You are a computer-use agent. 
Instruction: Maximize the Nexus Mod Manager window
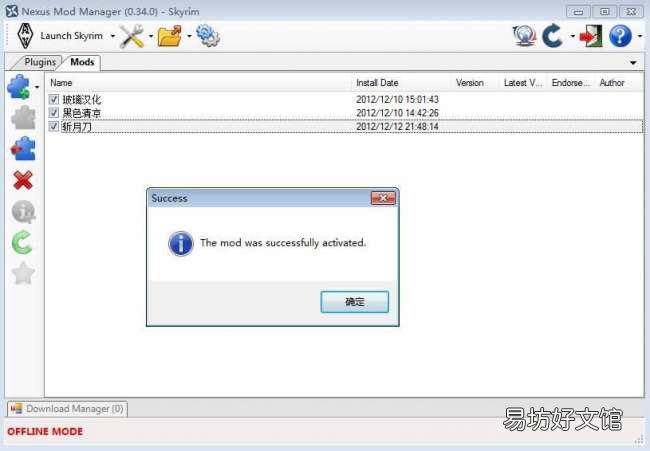(x=605, y=12)
